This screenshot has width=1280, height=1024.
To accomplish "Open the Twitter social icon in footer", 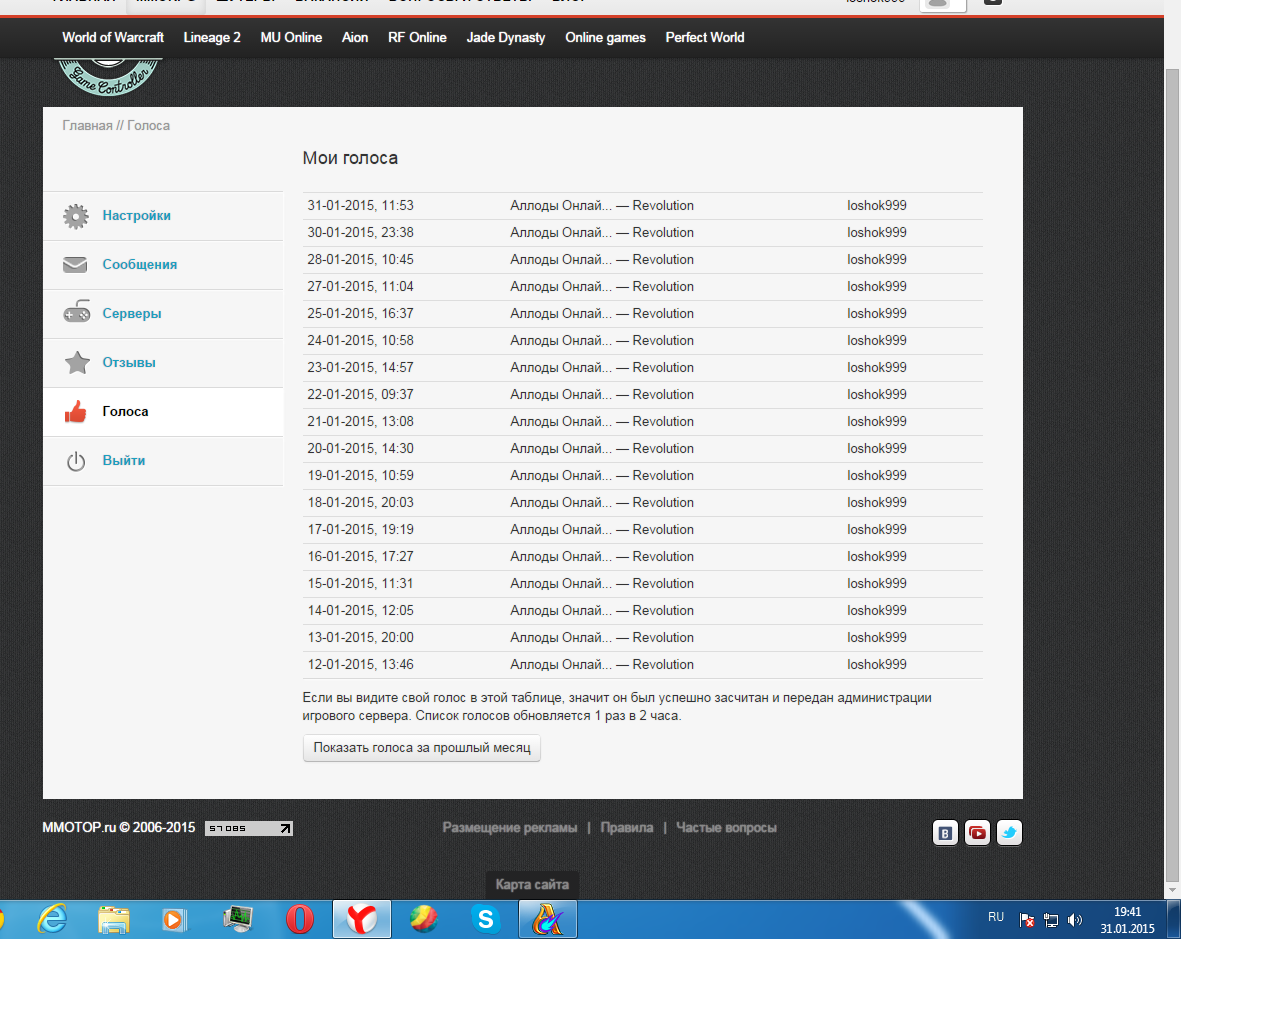I will pos(1010,833).
